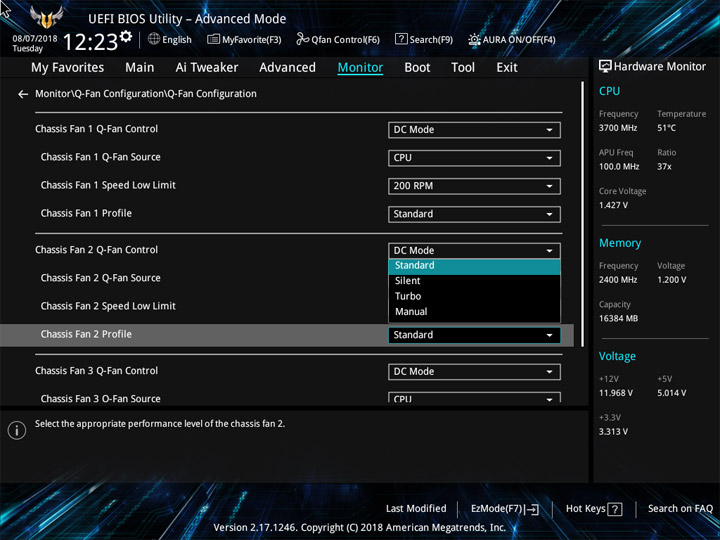The height and width of the screenshot is (540, 720).
Task: Click the time settings gear icon
Action: (x=126, y=36)
